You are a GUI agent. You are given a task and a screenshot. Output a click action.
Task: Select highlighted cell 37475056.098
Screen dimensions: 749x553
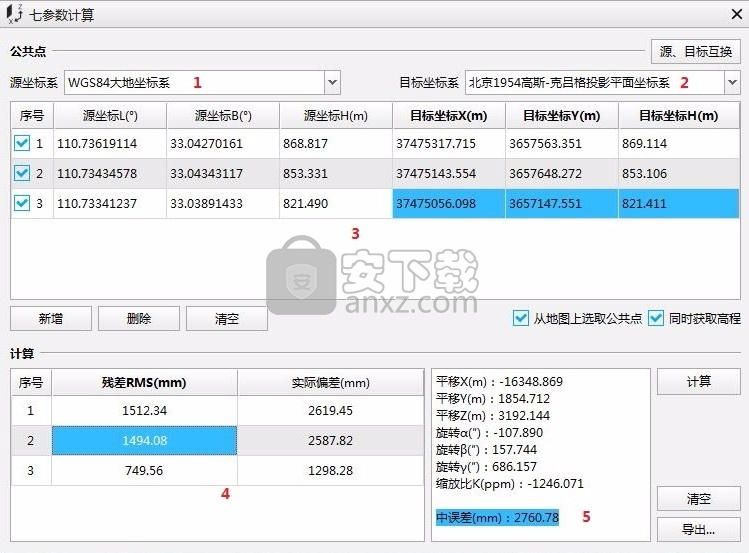point(449,203)
